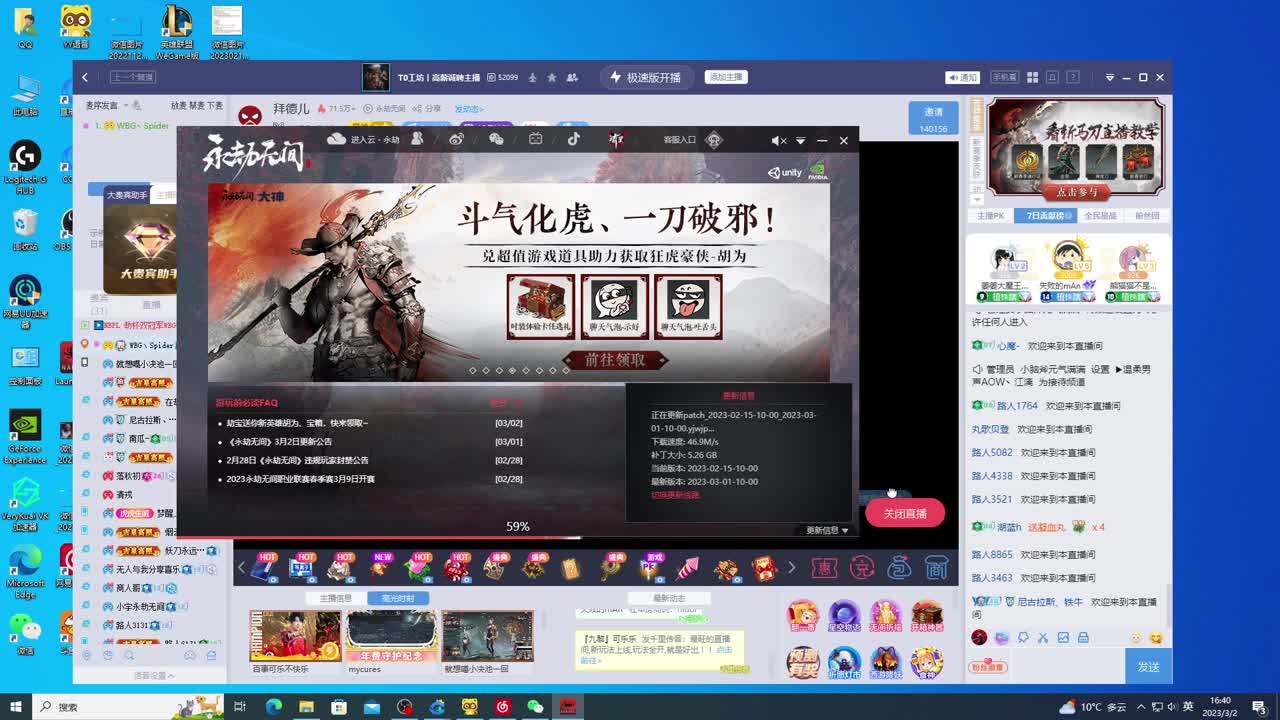Click the 59% update progress bar
The height and width of the screenshot is (720, 1280).
pyautogui.click(x=517, y=537)
